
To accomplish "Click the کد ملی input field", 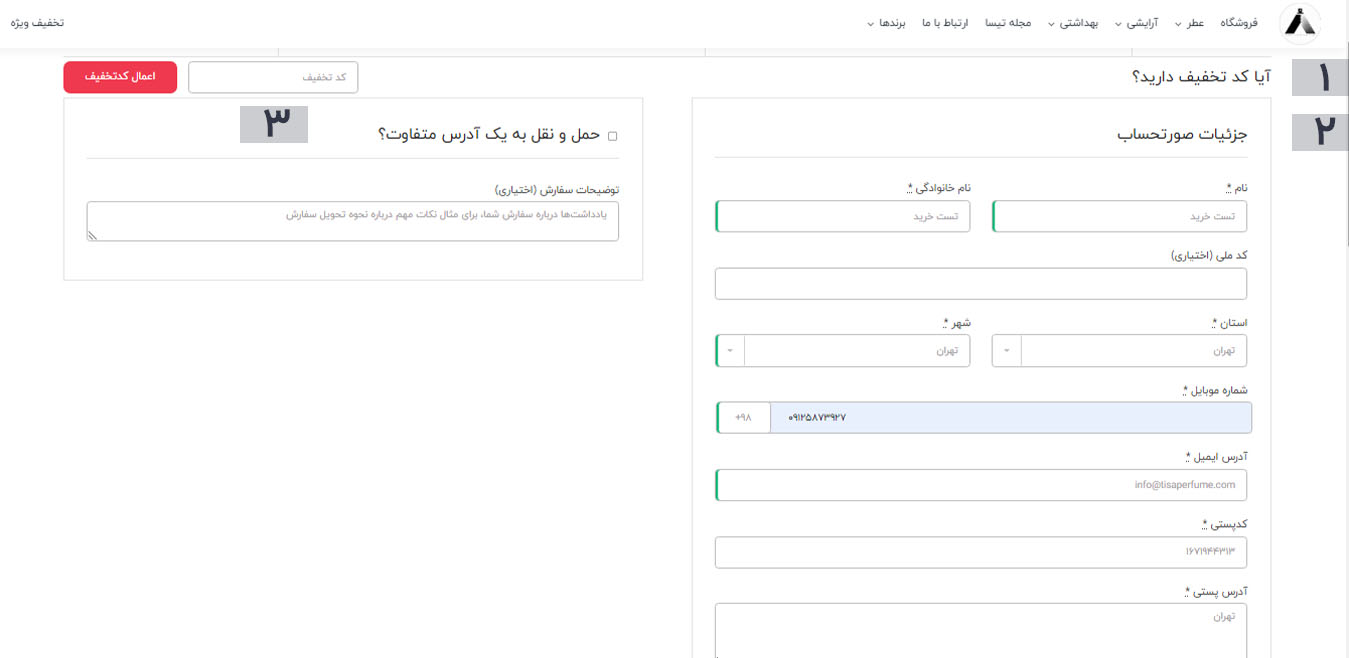I will 981,284.
